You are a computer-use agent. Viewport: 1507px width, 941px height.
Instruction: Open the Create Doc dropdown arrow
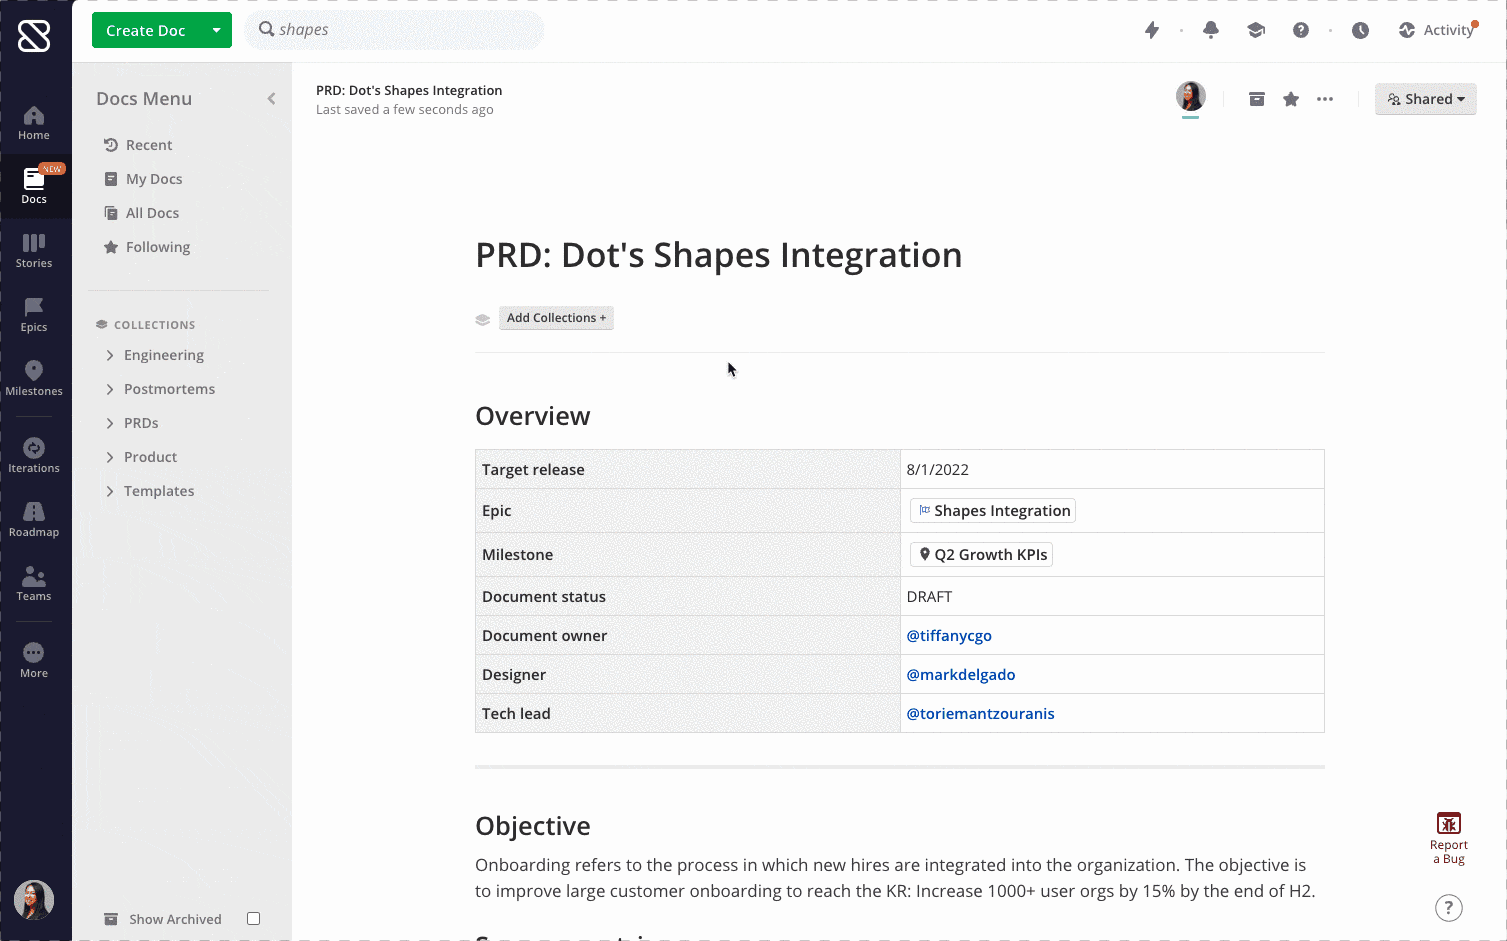pos(216,30)
